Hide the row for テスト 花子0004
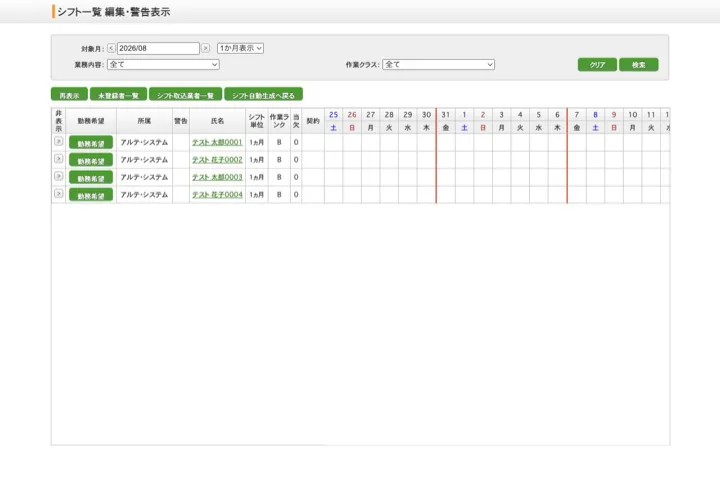The image size is (720, 479). tap(58, 194)
